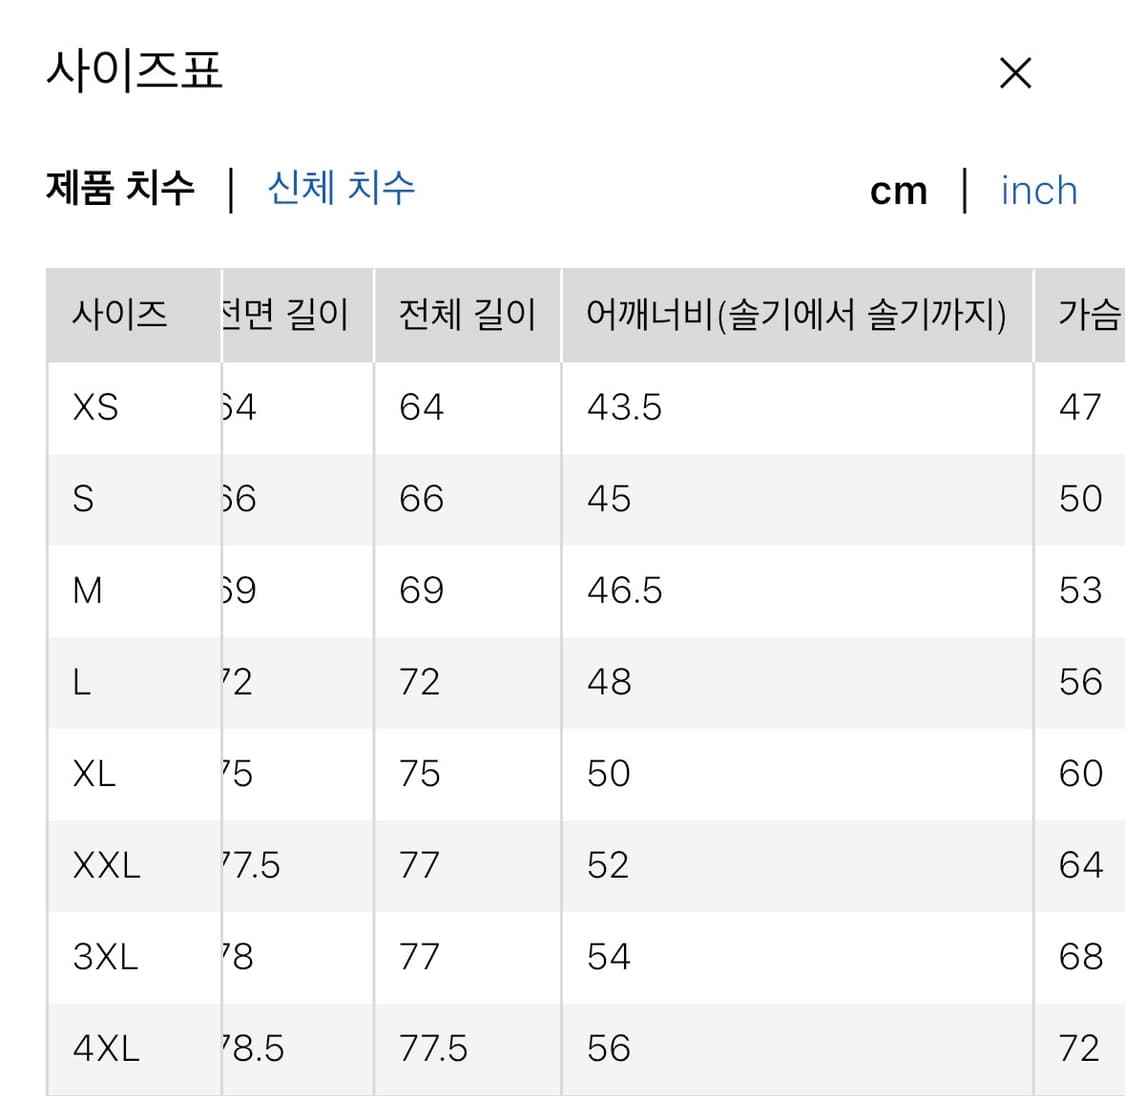Image resolution: width=1125 pixels, height=1096 pixels.
Task: Click the 사이즈표 dialog title
Action: [134, 70]
